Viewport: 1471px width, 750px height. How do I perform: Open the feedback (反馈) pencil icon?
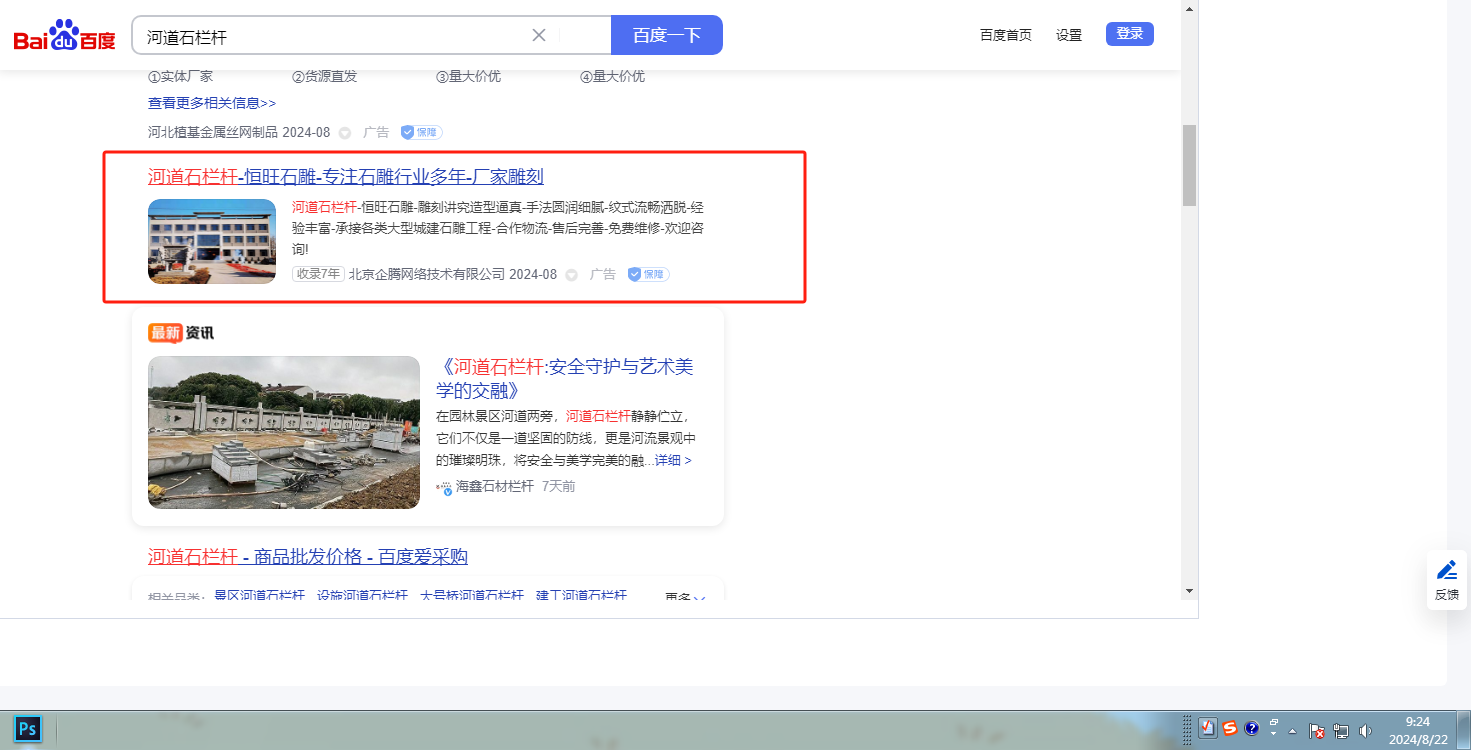1446,570
